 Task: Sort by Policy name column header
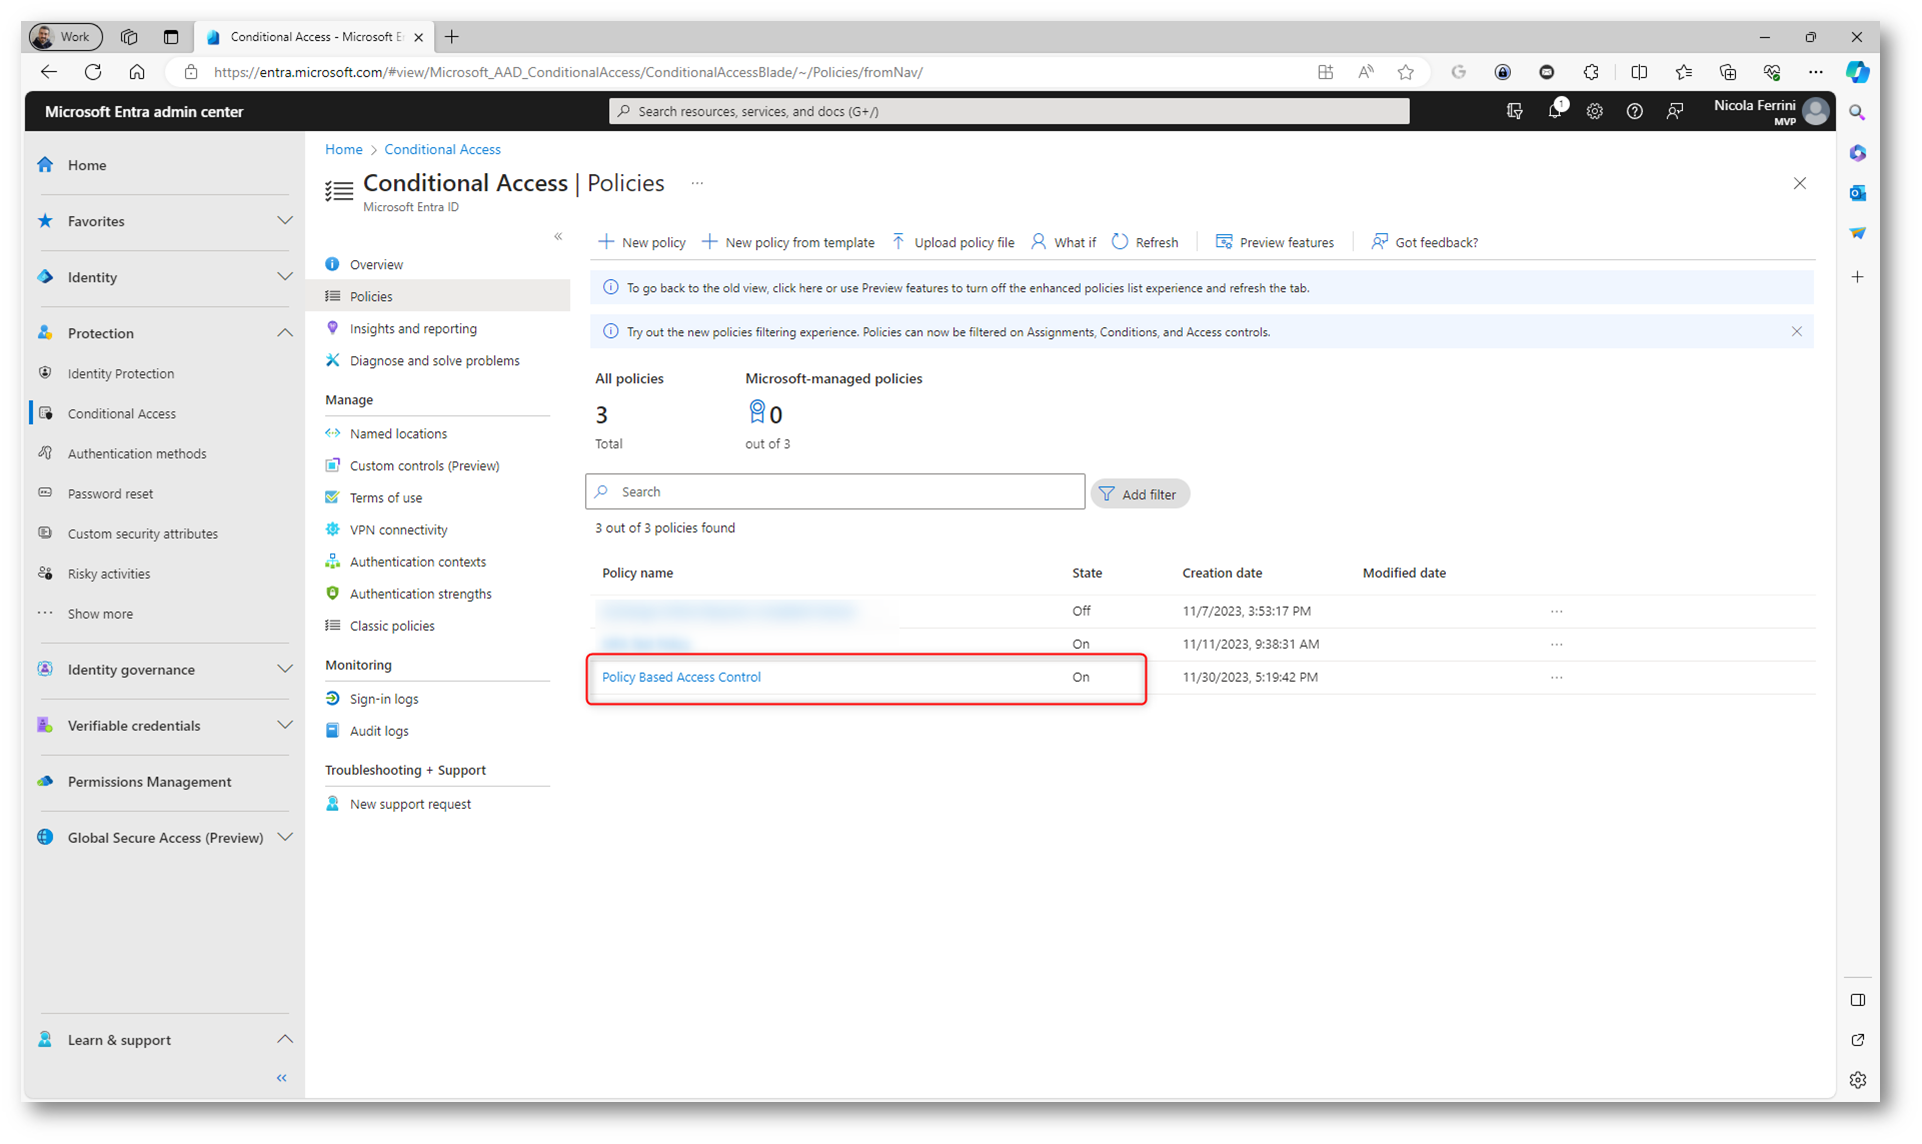pos(637,573)
